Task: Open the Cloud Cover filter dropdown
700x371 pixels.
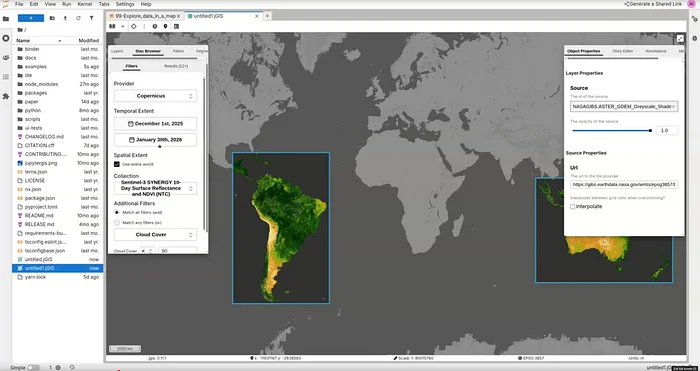Action: click(155, 234)
